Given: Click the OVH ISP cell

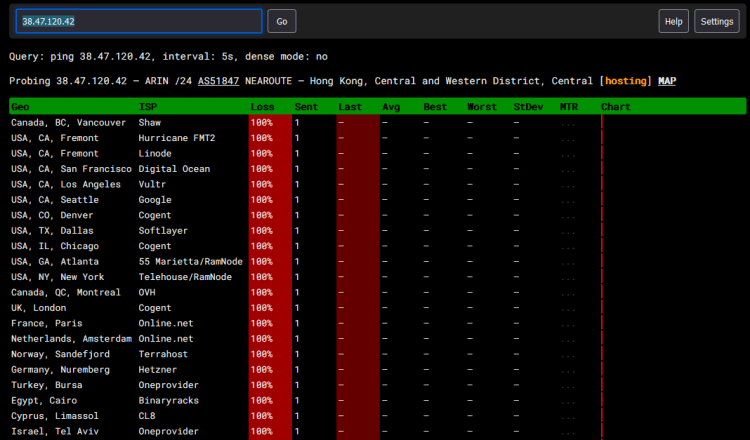Looking at the screenshot, I should click(x=147, y=292).
